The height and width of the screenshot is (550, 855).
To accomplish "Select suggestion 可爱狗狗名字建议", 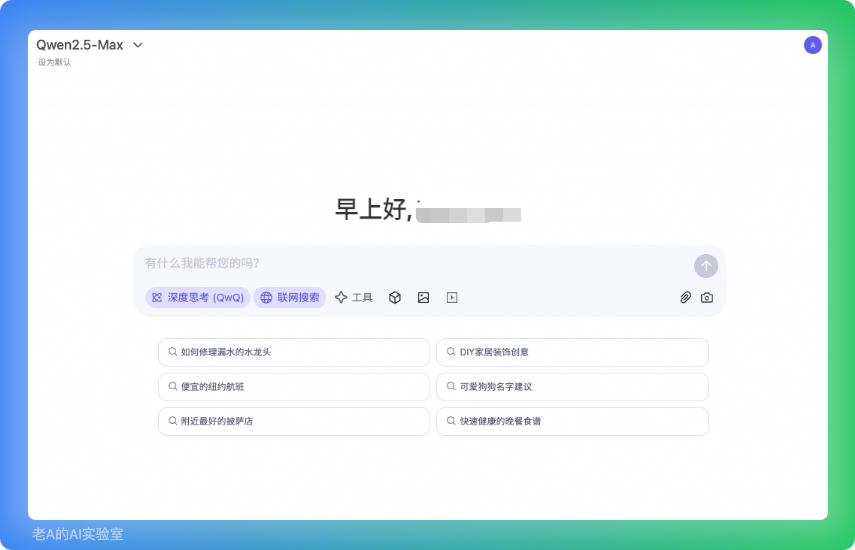I will click(x=572, y=386).
